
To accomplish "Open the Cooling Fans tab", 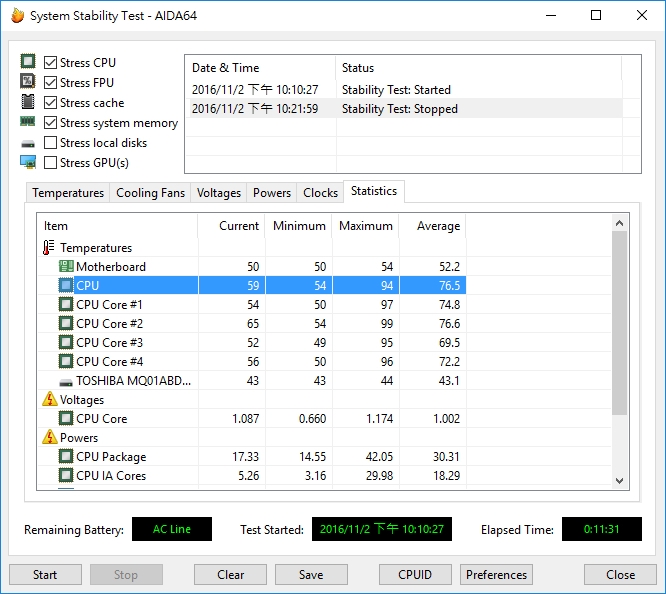I will (x=150, y=193).
